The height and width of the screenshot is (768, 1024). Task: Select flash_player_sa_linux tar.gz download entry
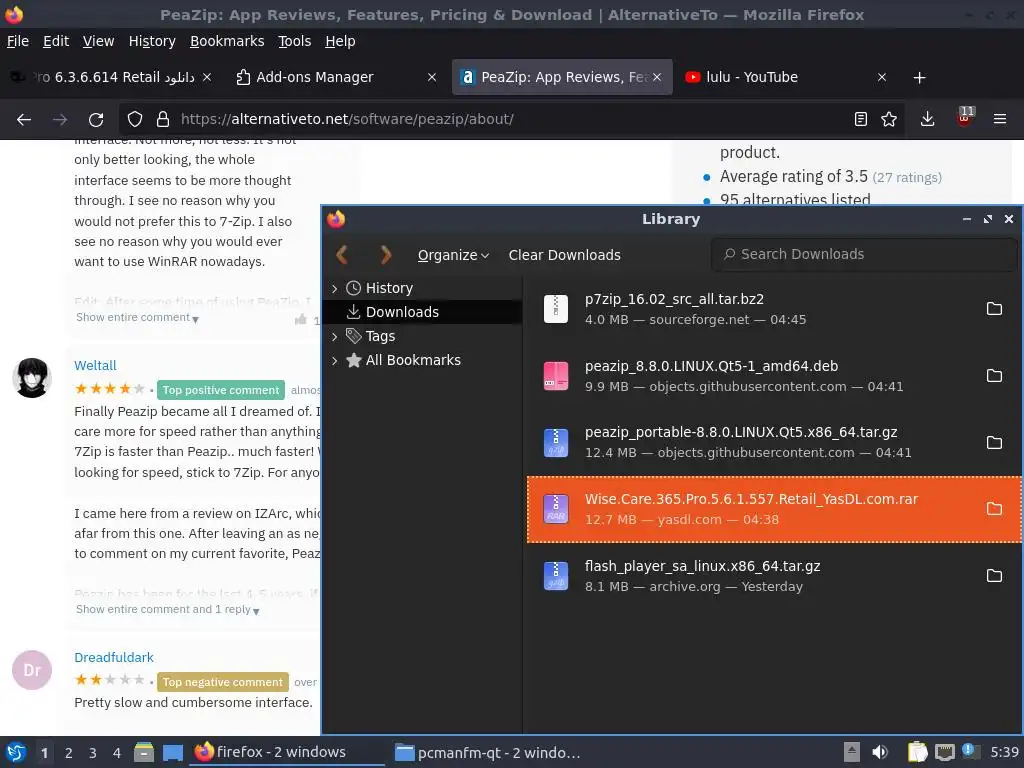click(773, 576)
